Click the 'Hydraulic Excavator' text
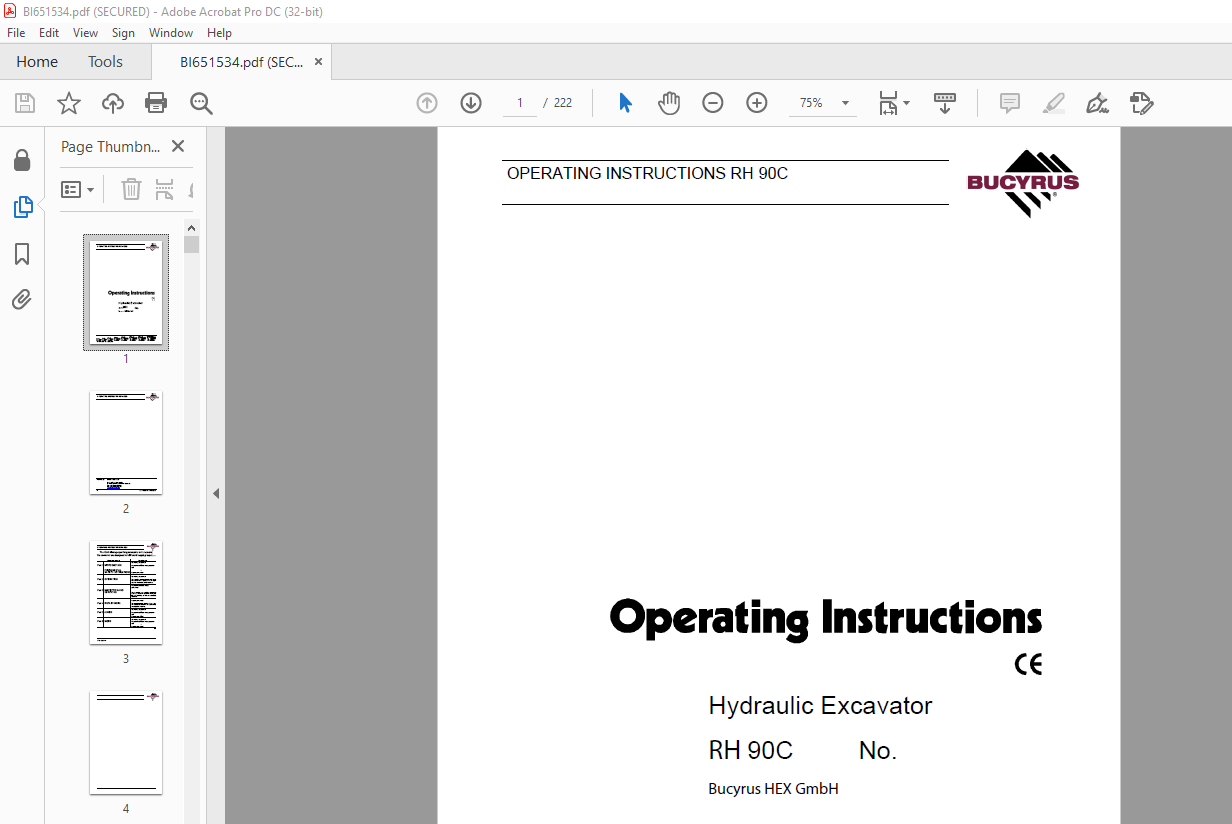The width and height of the screenshot is (1232, 824). (x=820, y=706)
